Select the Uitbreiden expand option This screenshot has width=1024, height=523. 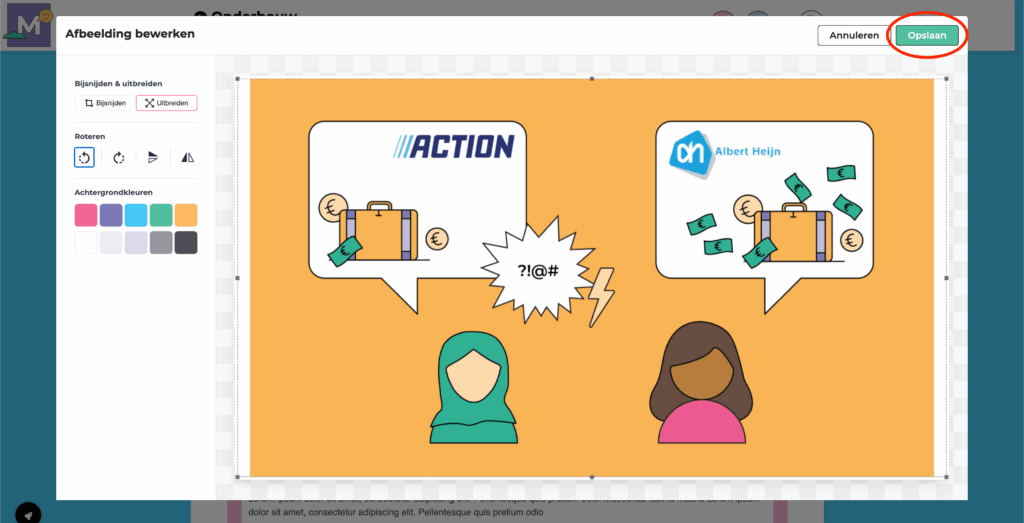[x=167, y=103]
